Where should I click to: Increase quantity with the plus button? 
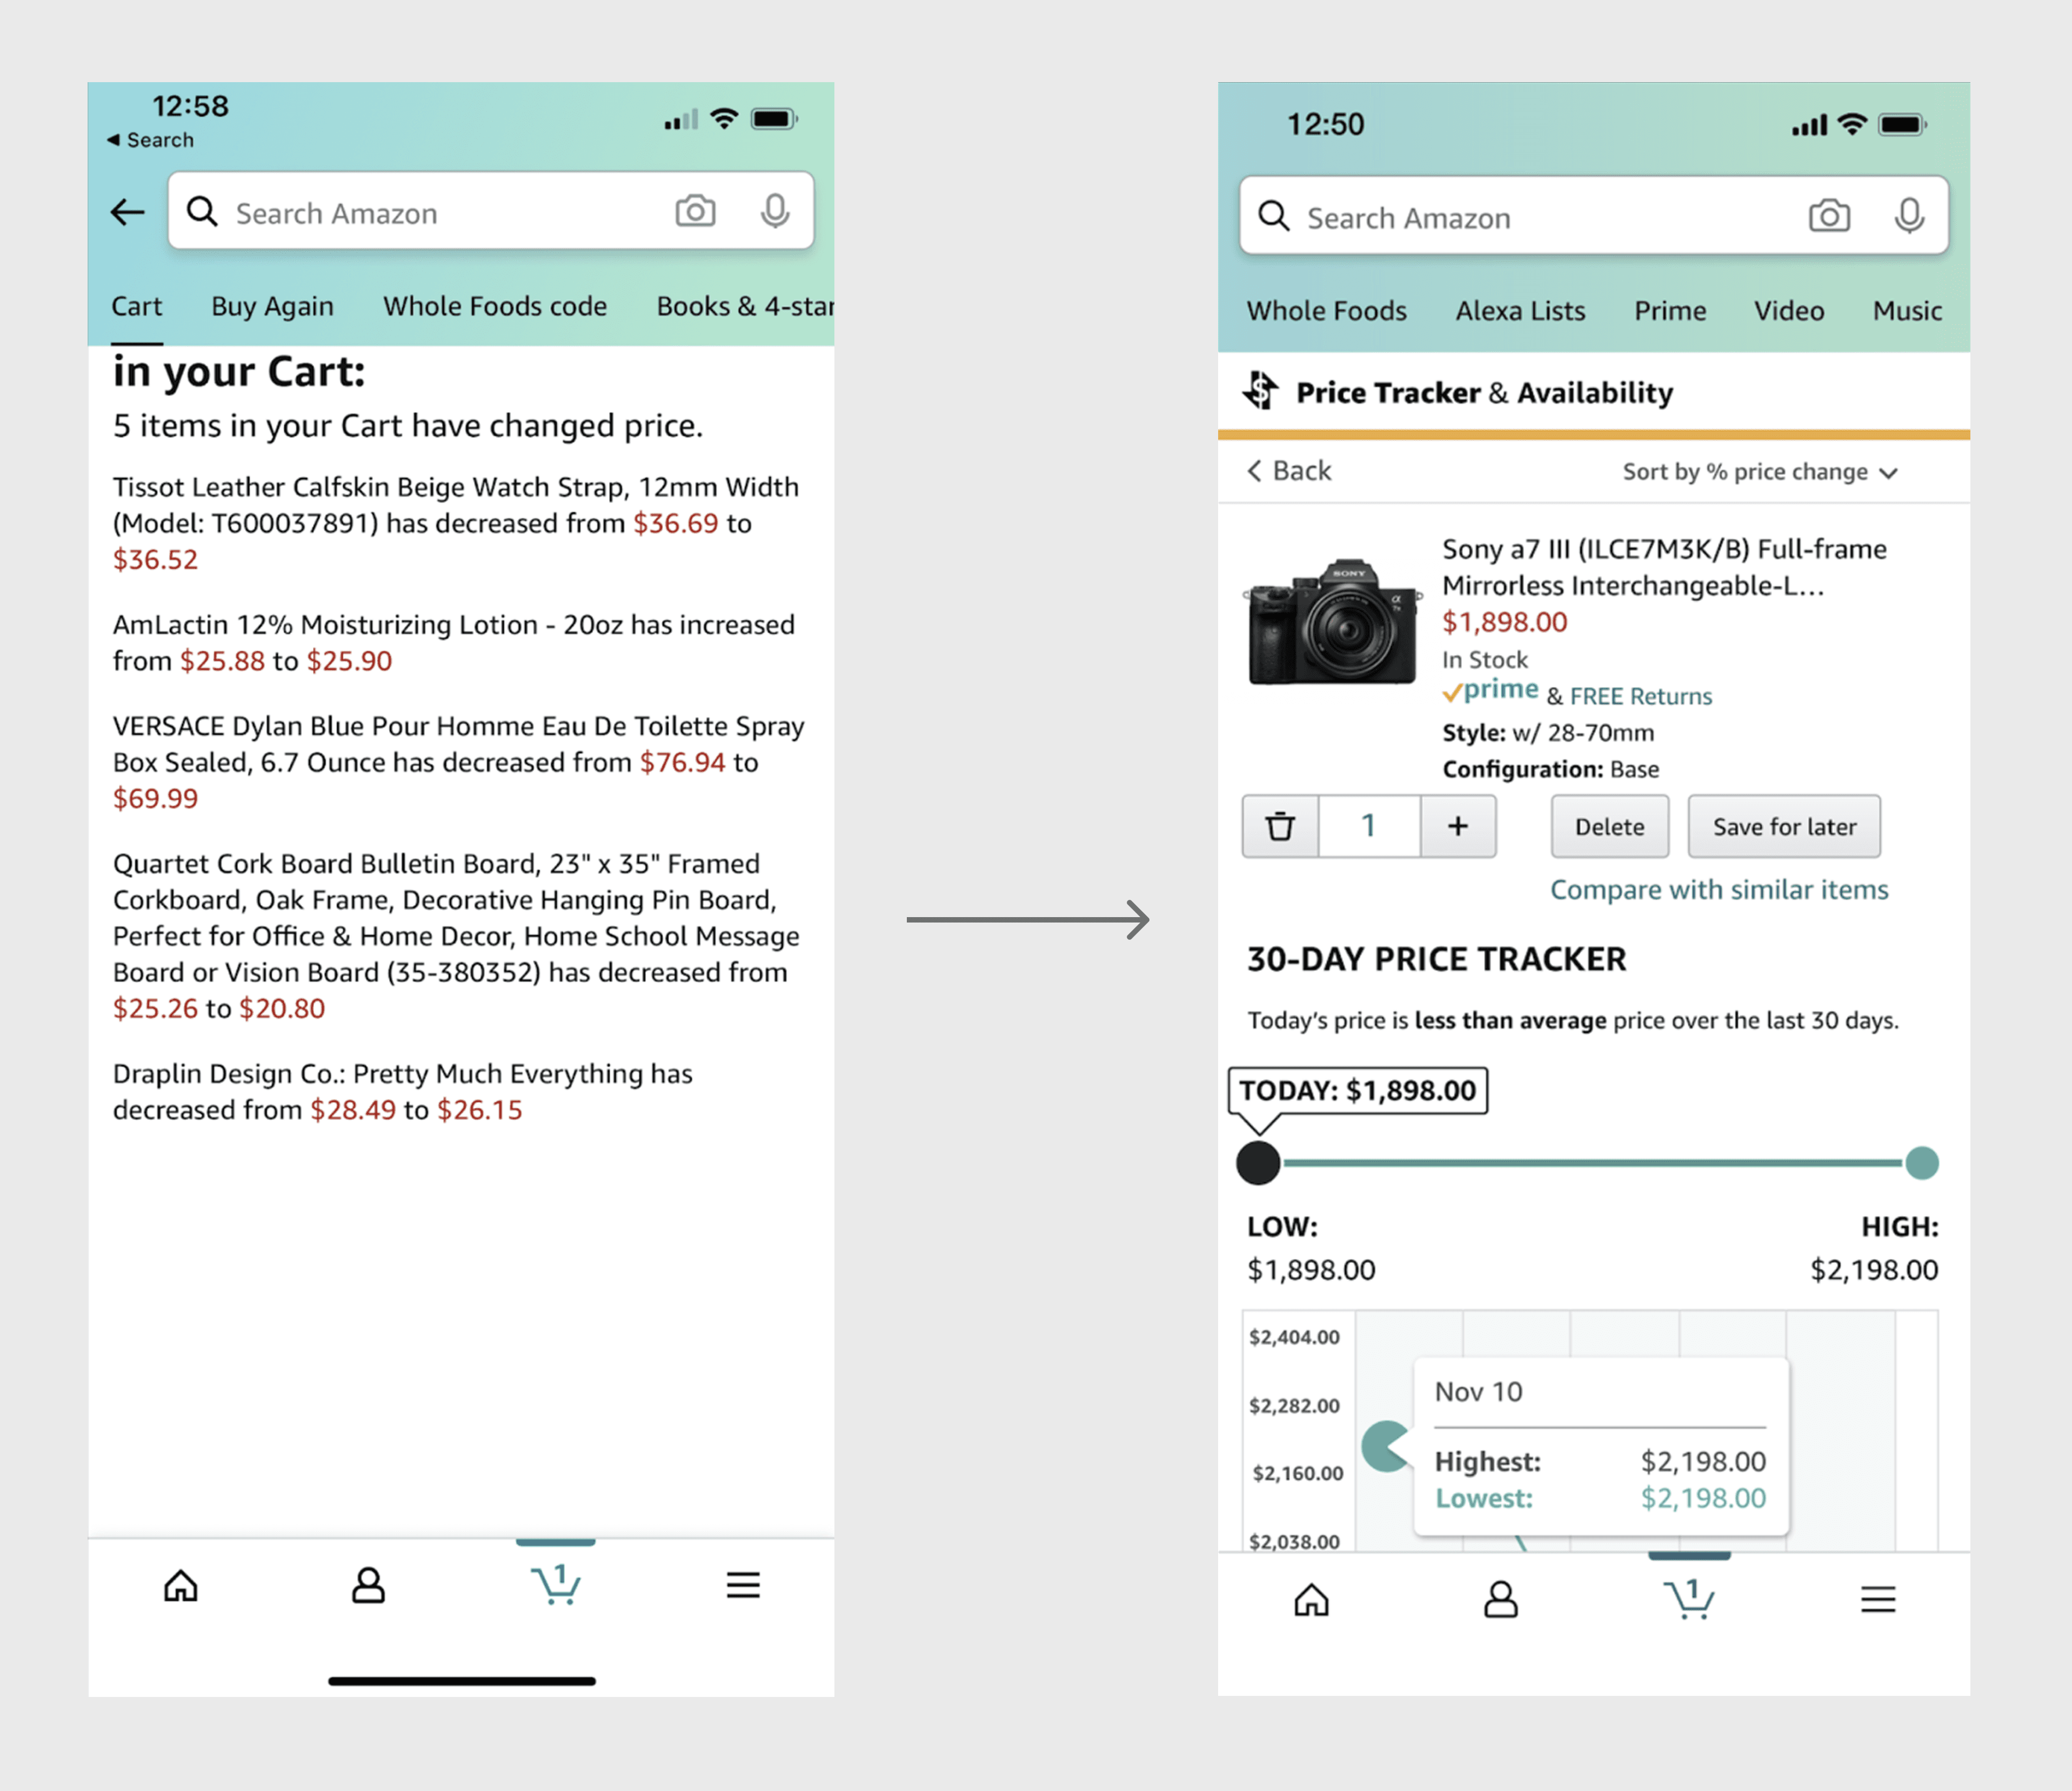coord(1458,827)
